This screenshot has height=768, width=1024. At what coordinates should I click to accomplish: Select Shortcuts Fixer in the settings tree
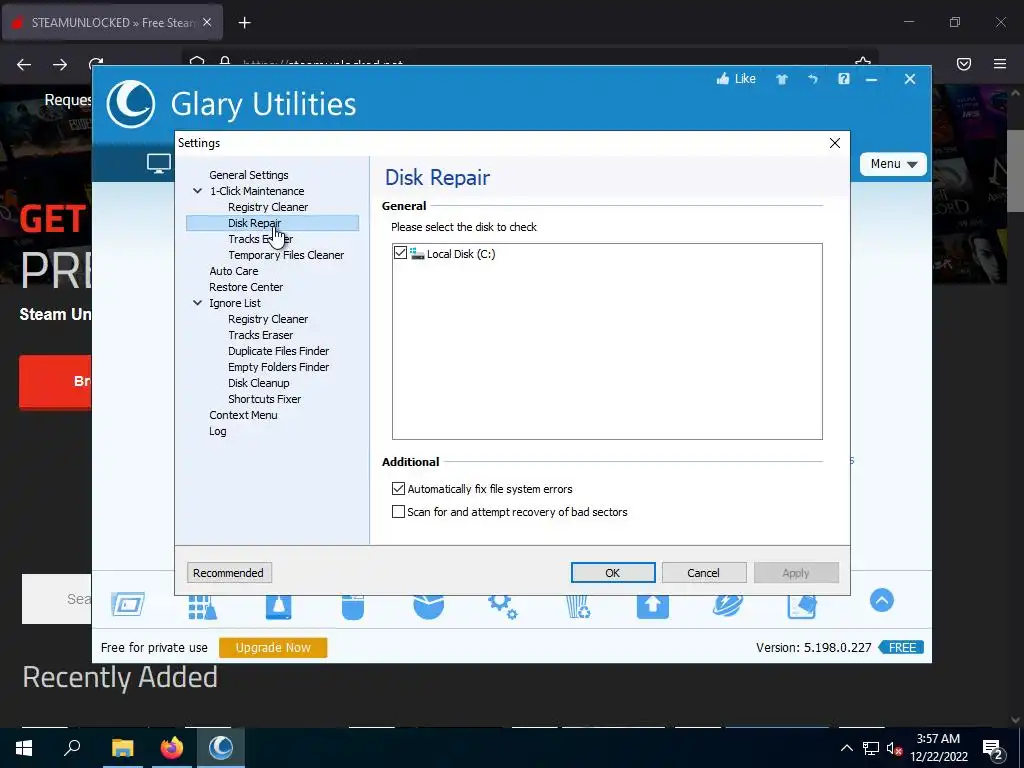[x=264, y=399]
